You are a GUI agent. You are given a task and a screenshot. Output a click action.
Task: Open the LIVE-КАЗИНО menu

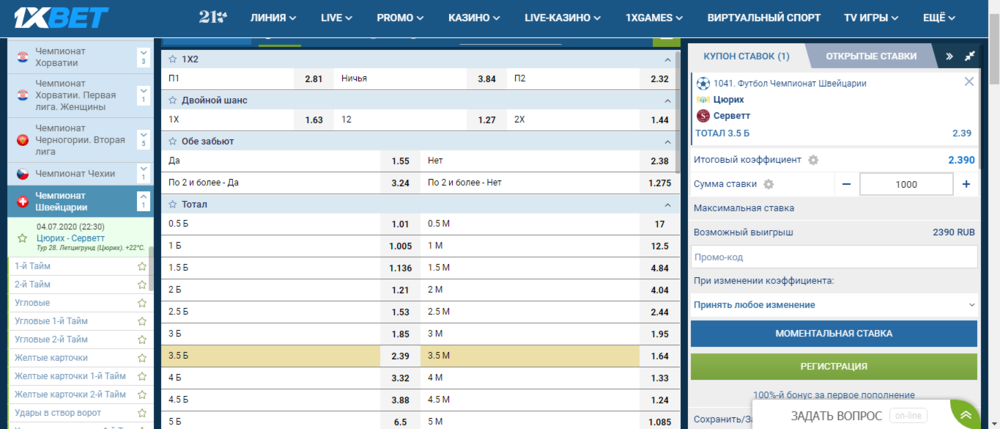(x=563, y=18)
